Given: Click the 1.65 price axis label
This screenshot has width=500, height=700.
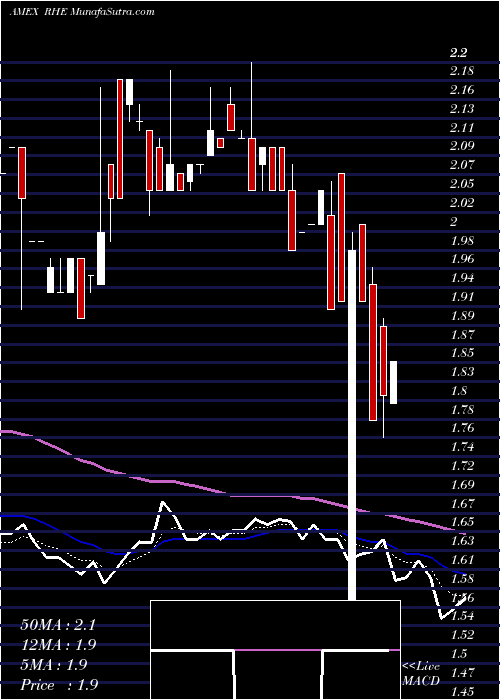Looking at the screenshot, I should (x=462, y=522).
